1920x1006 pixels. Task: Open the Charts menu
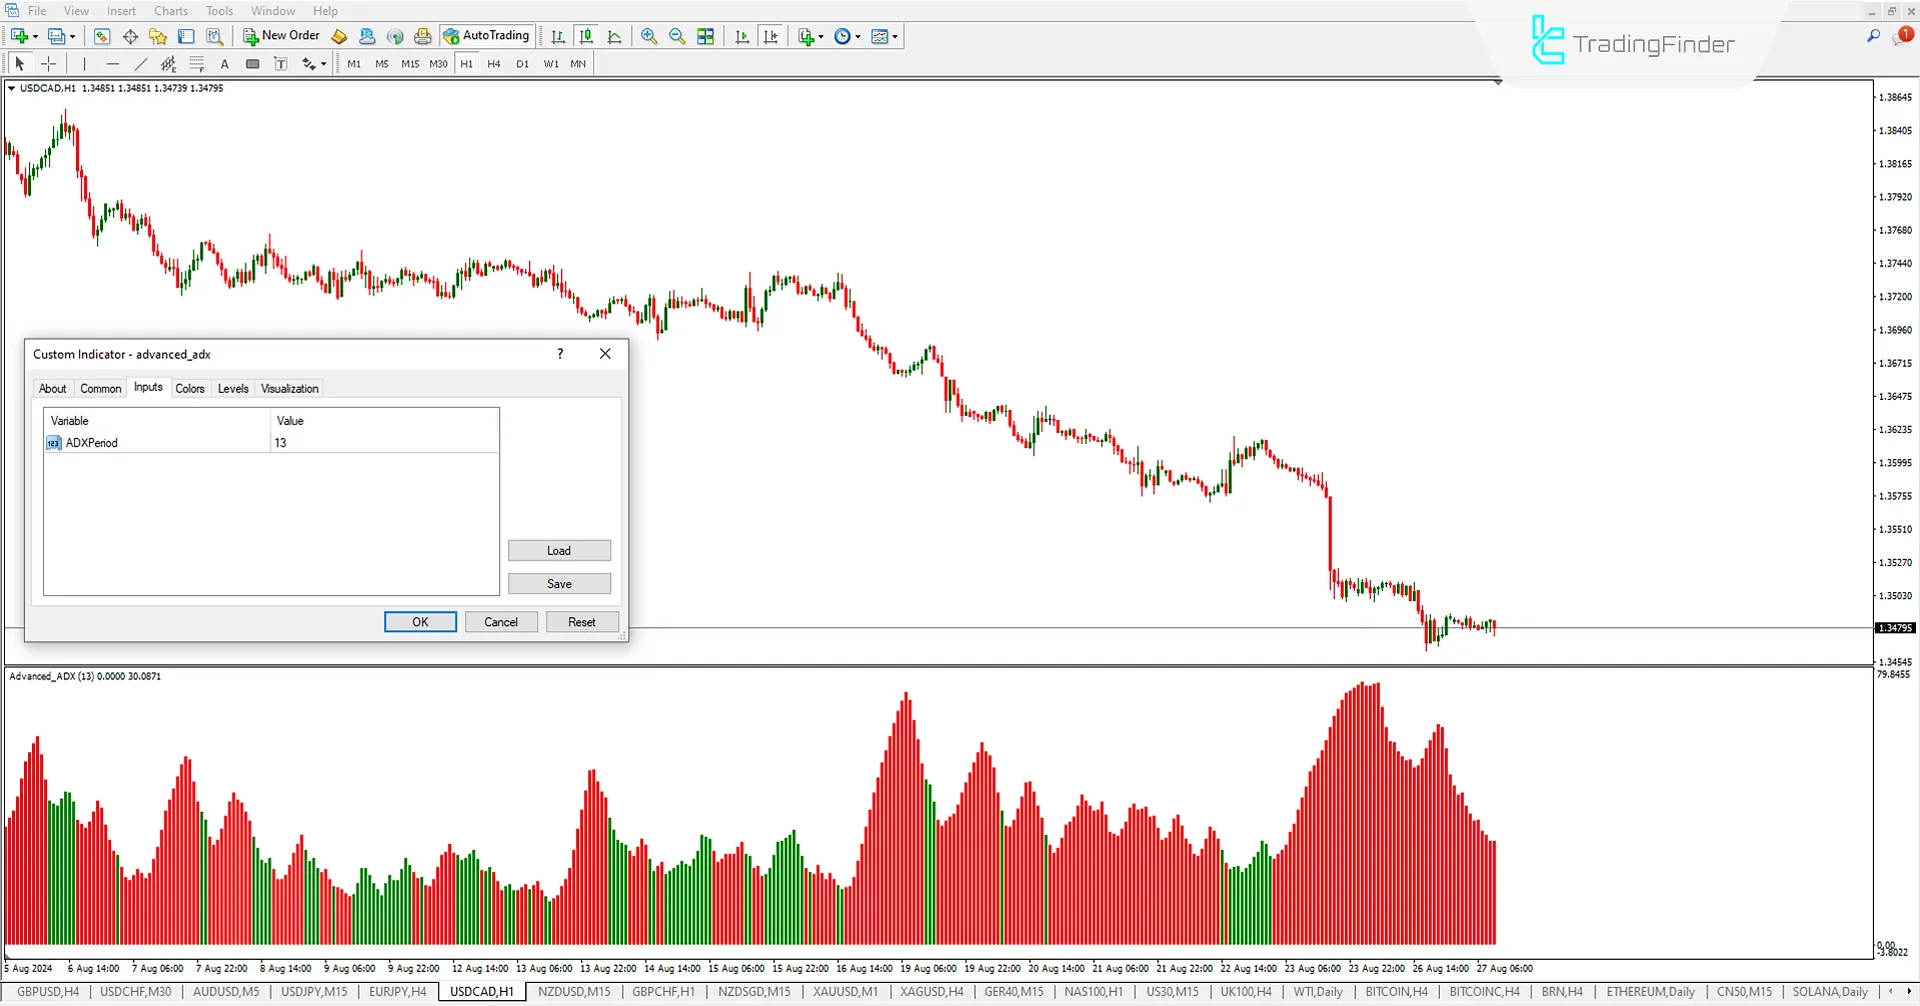click(171, 11)
